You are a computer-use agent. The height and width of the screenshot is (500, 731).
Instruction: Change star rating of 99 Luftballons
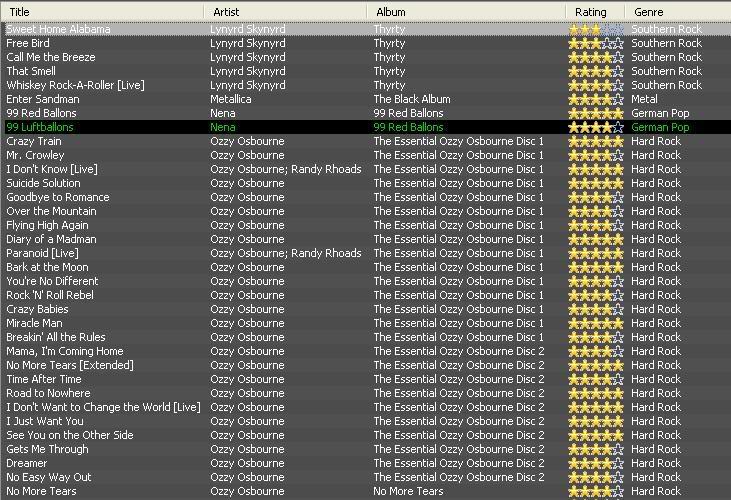point(596,127)
